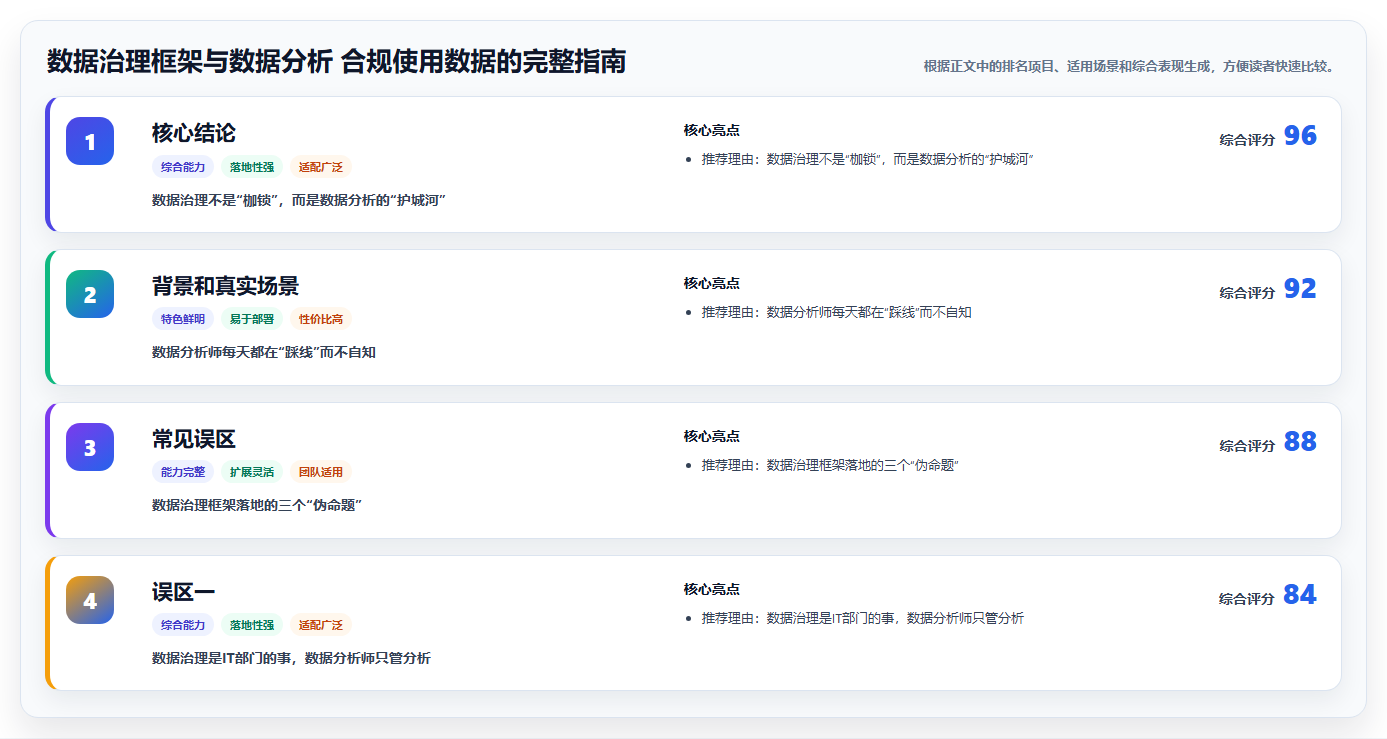Click the rank 2 number badge
Screen dimensions: 1387x739
(x=90, y=294)
